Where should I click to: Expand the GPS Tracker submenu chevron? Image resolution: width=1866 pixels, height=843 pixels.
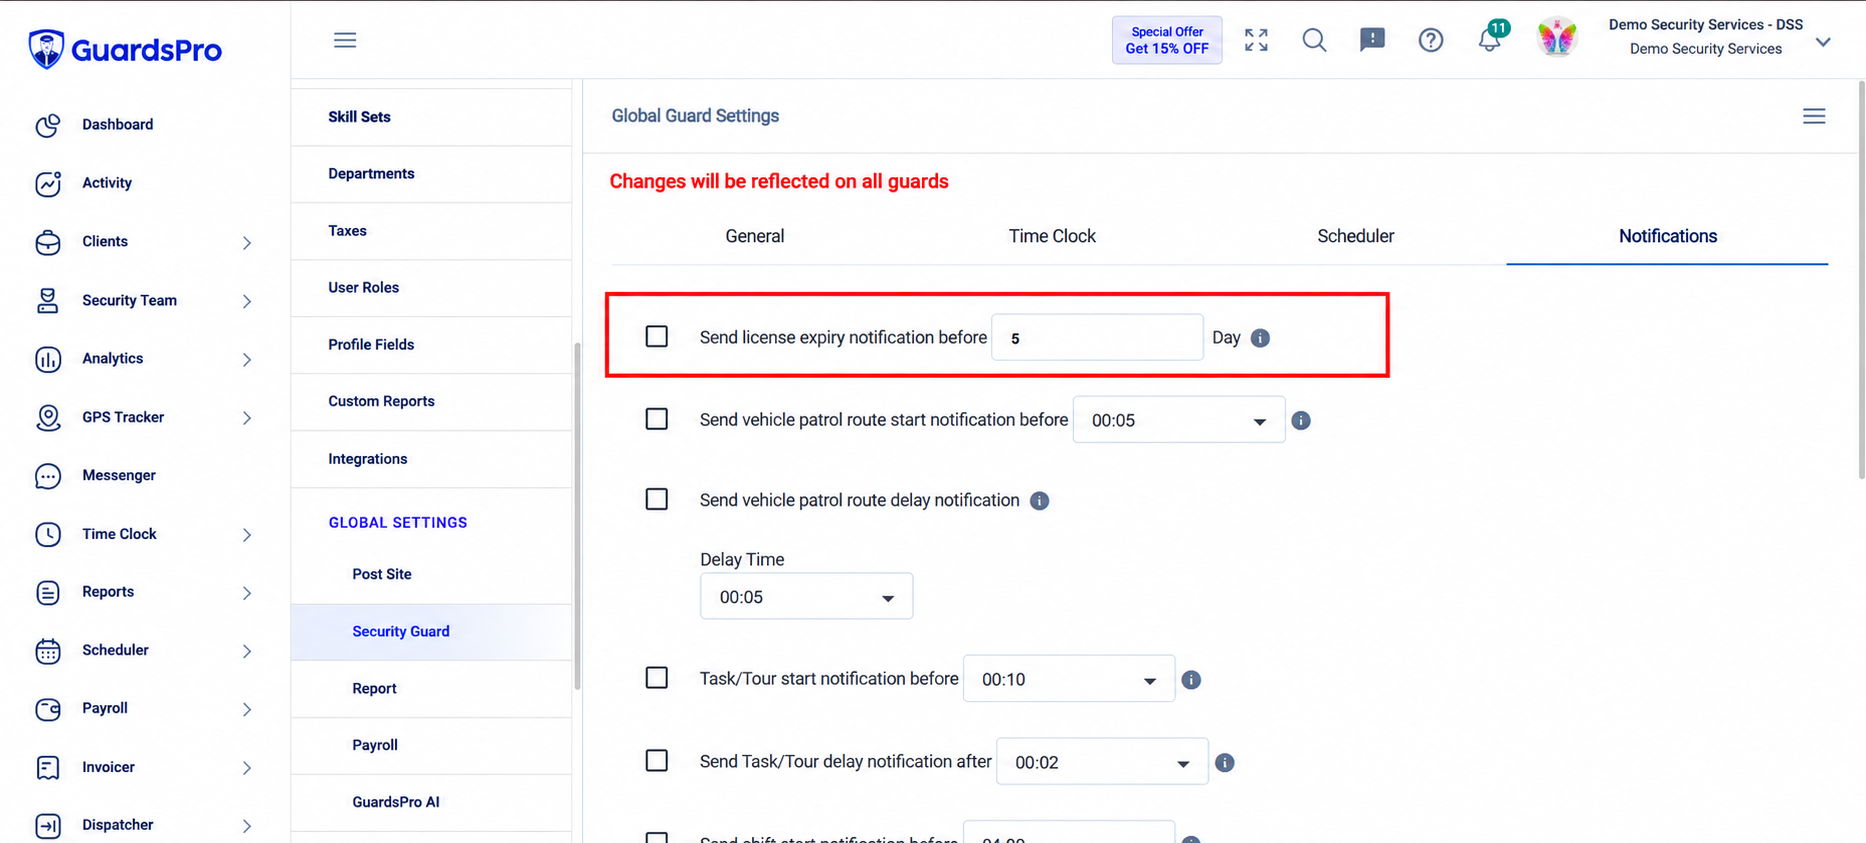(x=247, y=418)
